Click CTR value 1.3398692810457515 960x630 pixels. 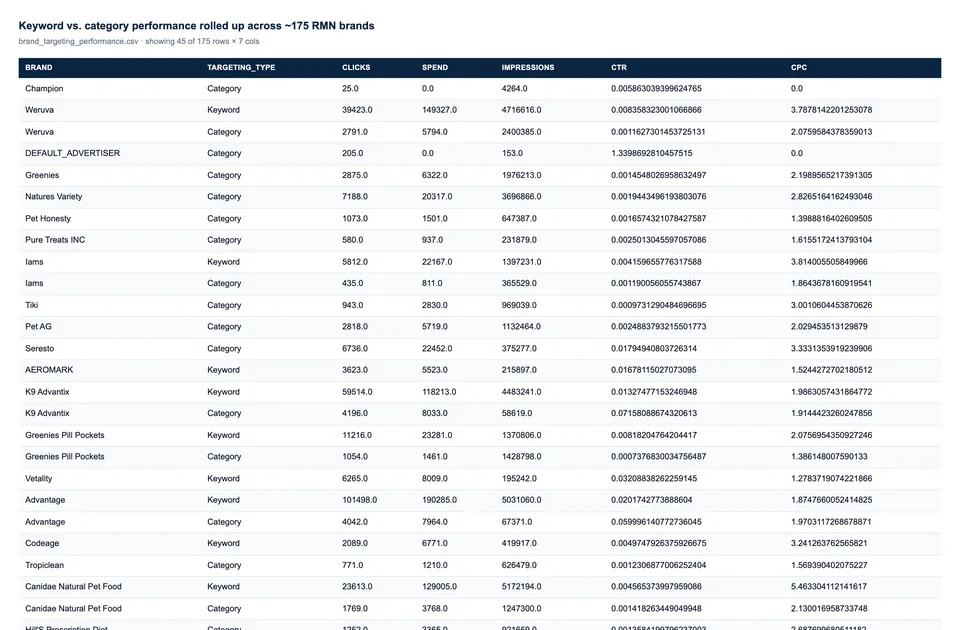(x=651, y=153)
